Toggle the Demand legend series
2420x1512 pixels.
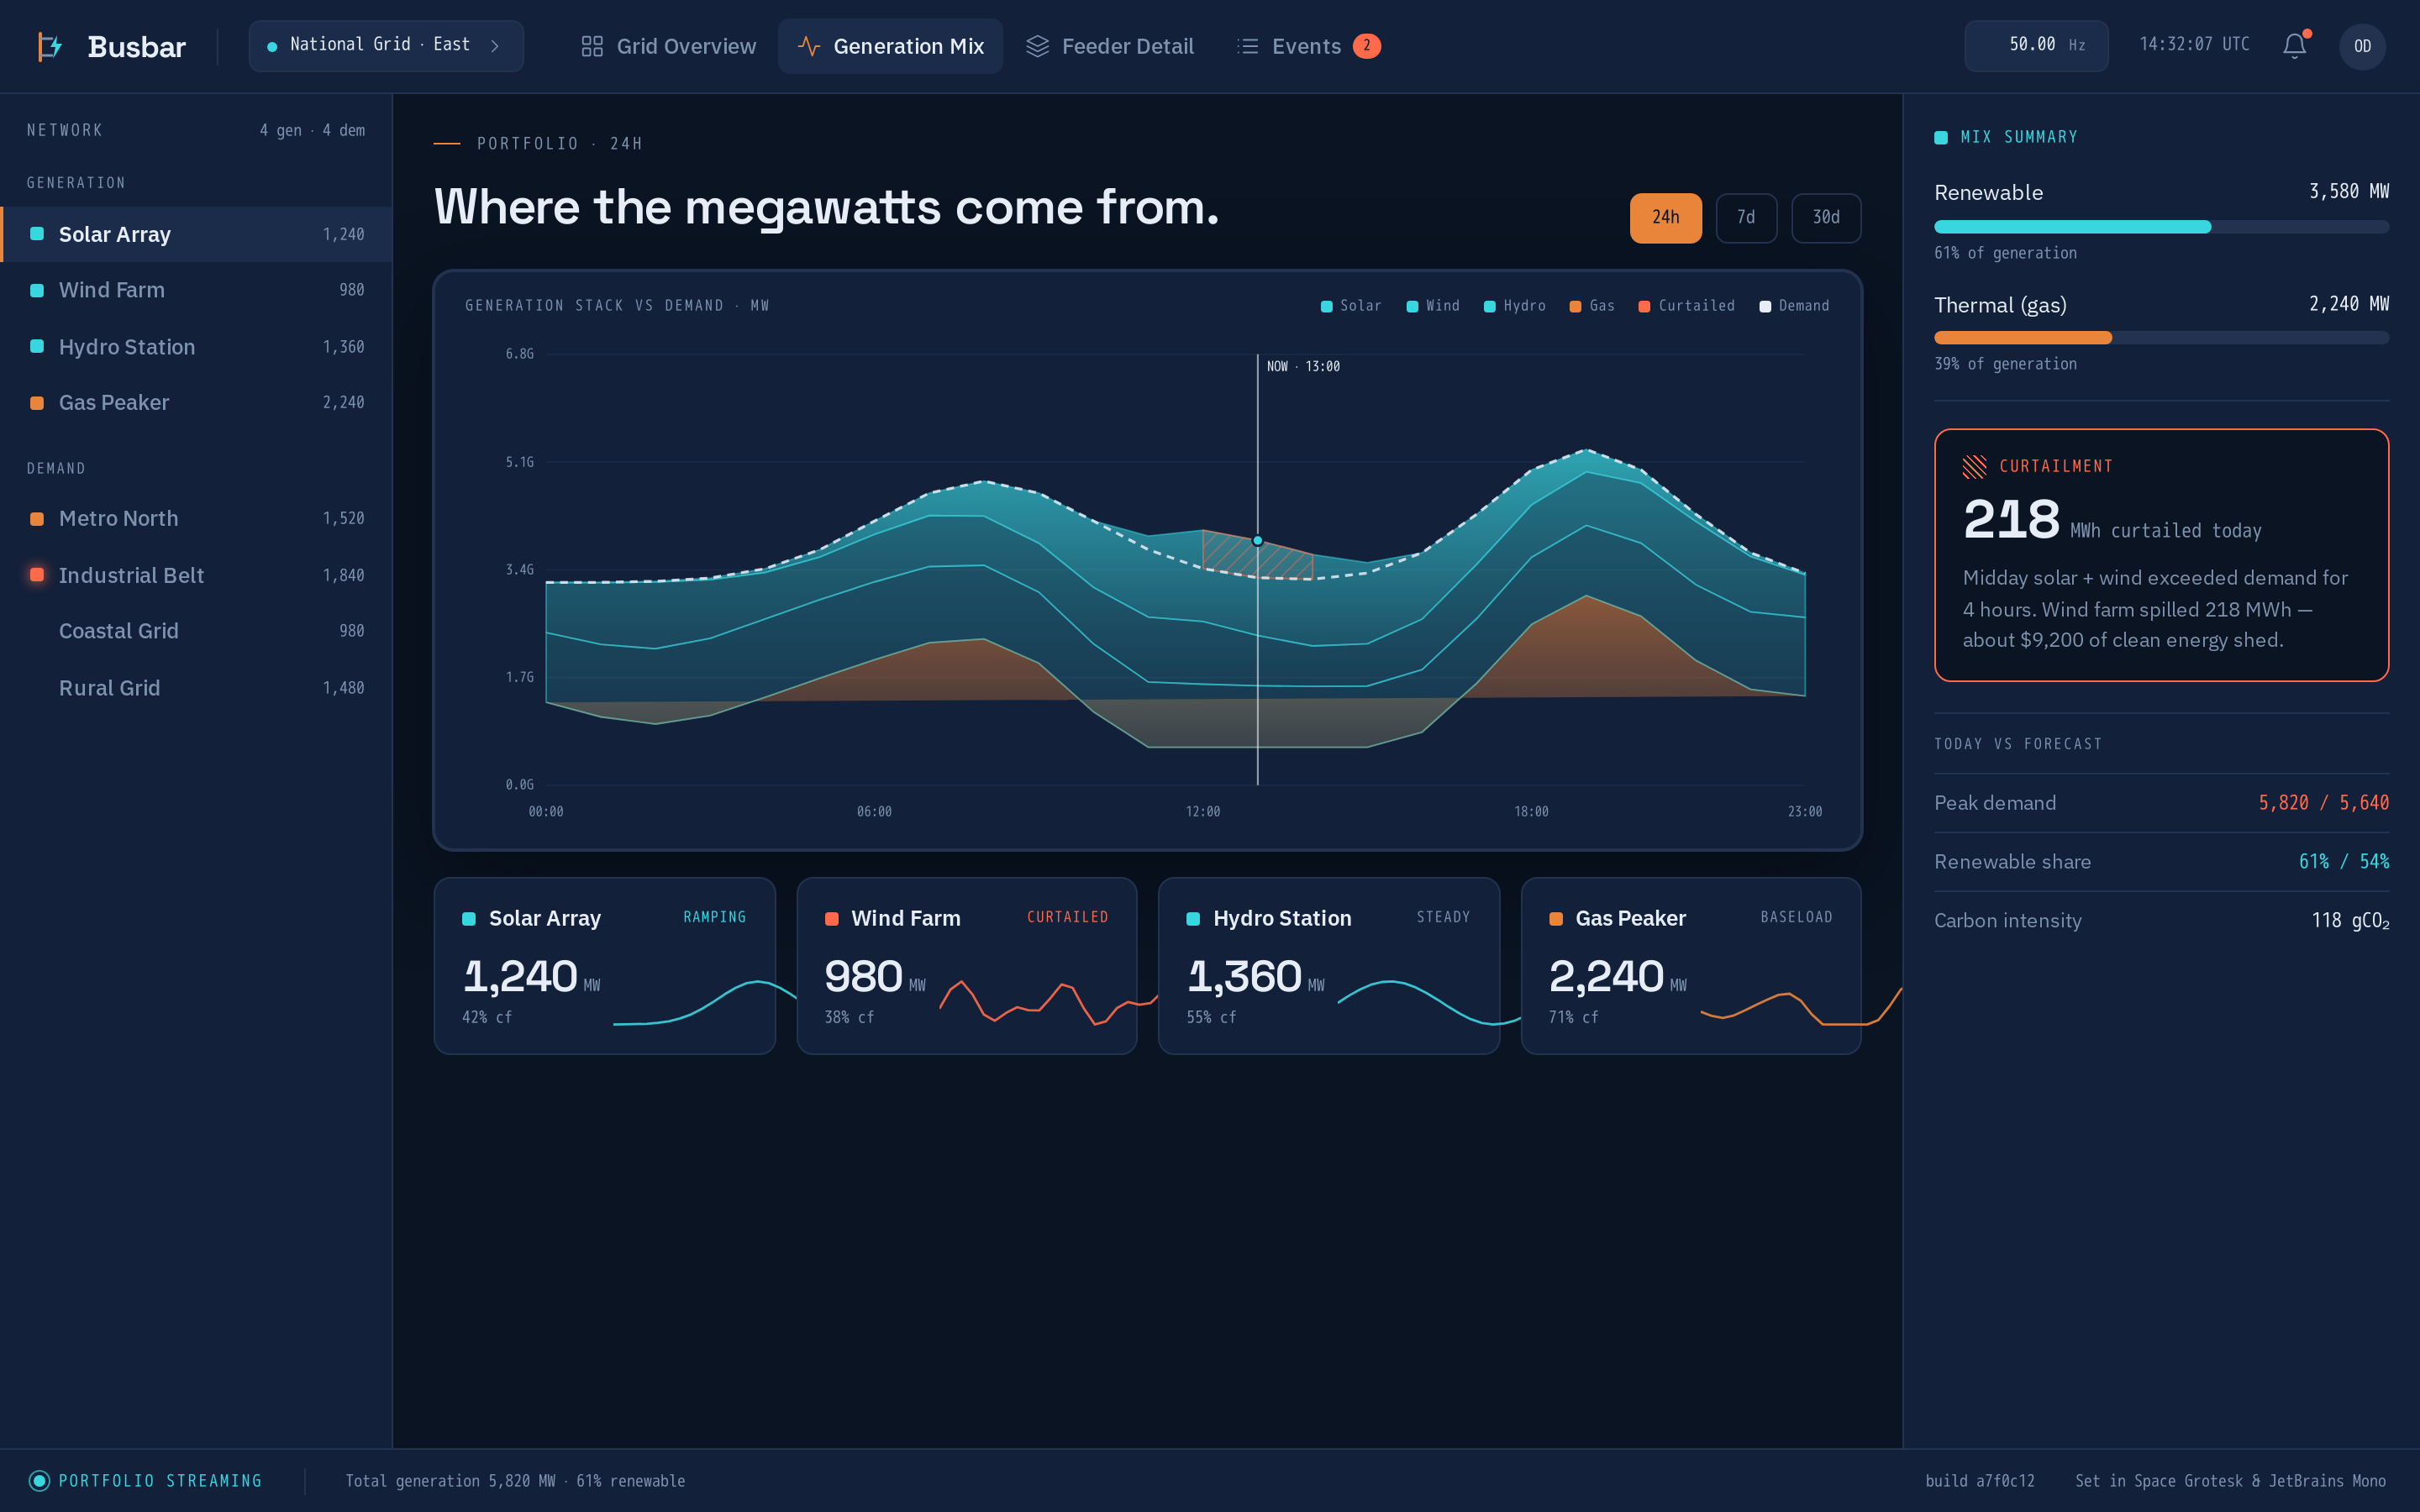click(1794, 306)
